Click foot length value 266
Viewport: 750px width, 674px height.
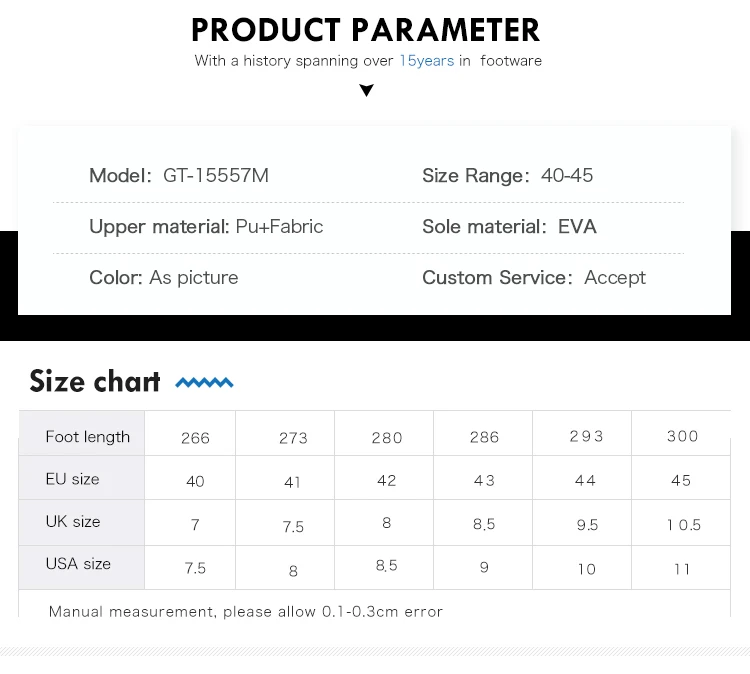click(195, 438)
